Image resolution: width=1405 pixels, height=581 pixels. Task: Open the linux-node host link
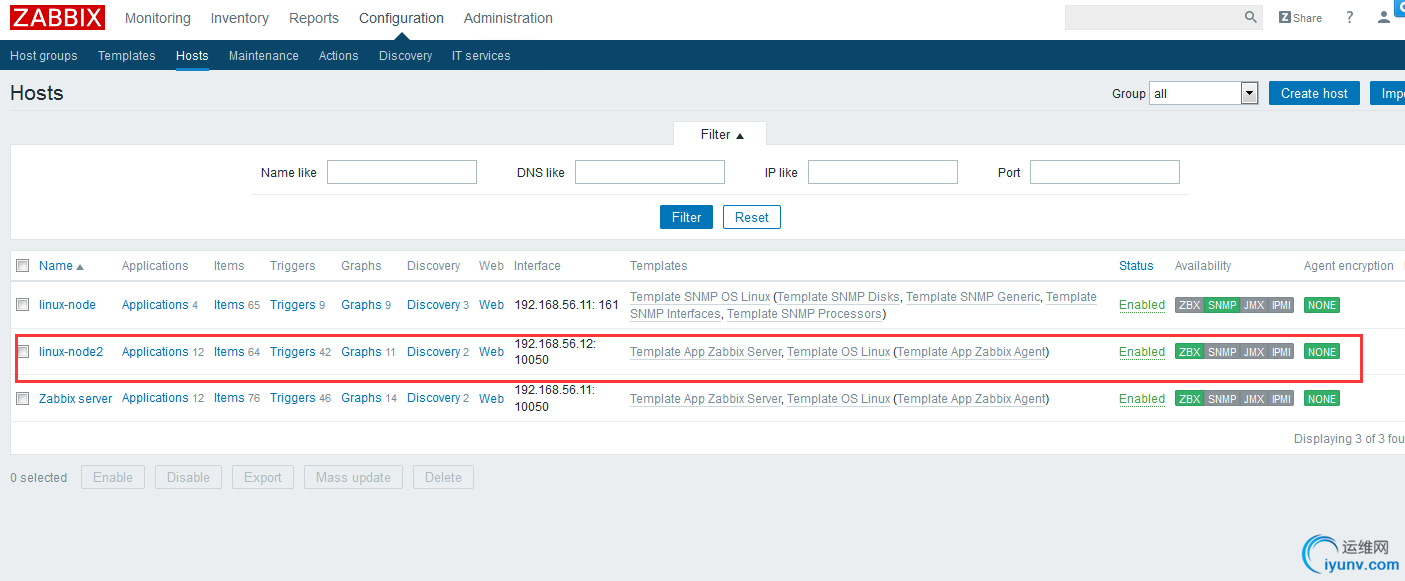pyautogui.click(x=67, y=305)
